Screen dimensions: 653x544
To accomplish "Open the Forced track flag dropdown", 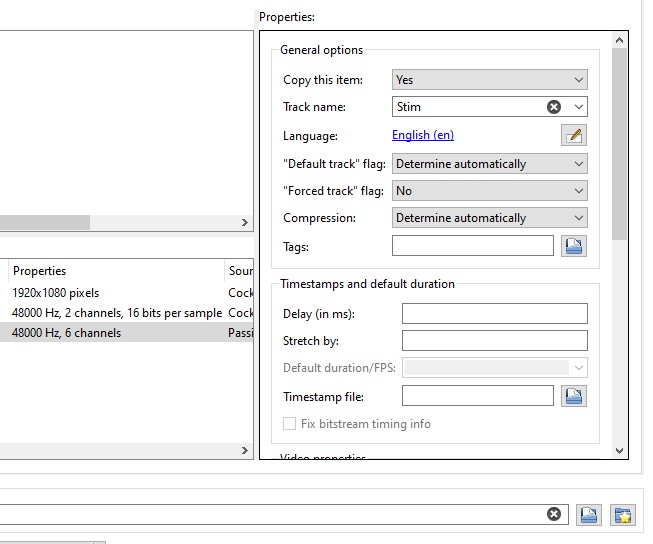I will pos(490,191).
